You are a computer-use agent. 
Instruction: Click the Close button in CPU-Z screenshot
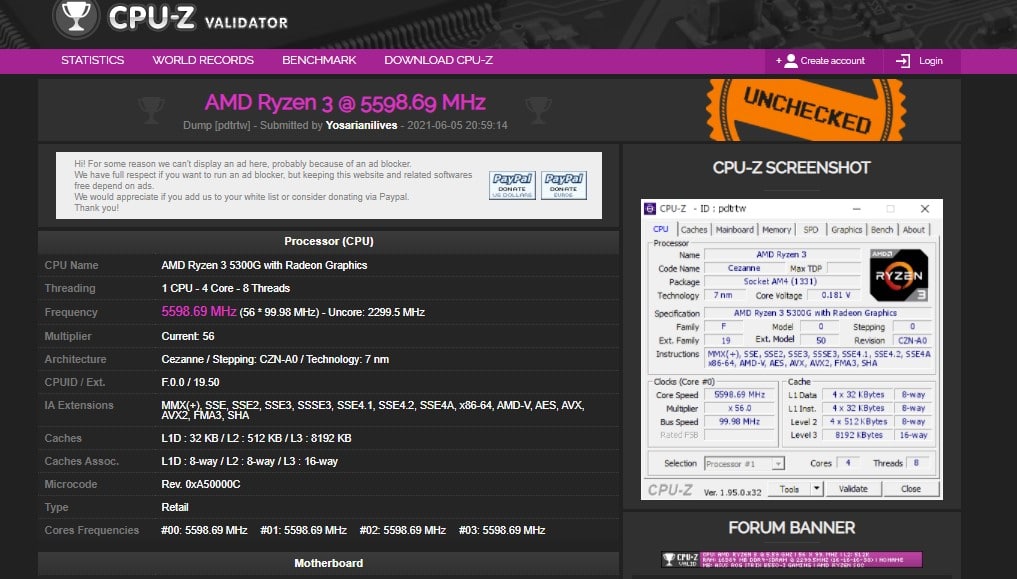pos(911,489)
